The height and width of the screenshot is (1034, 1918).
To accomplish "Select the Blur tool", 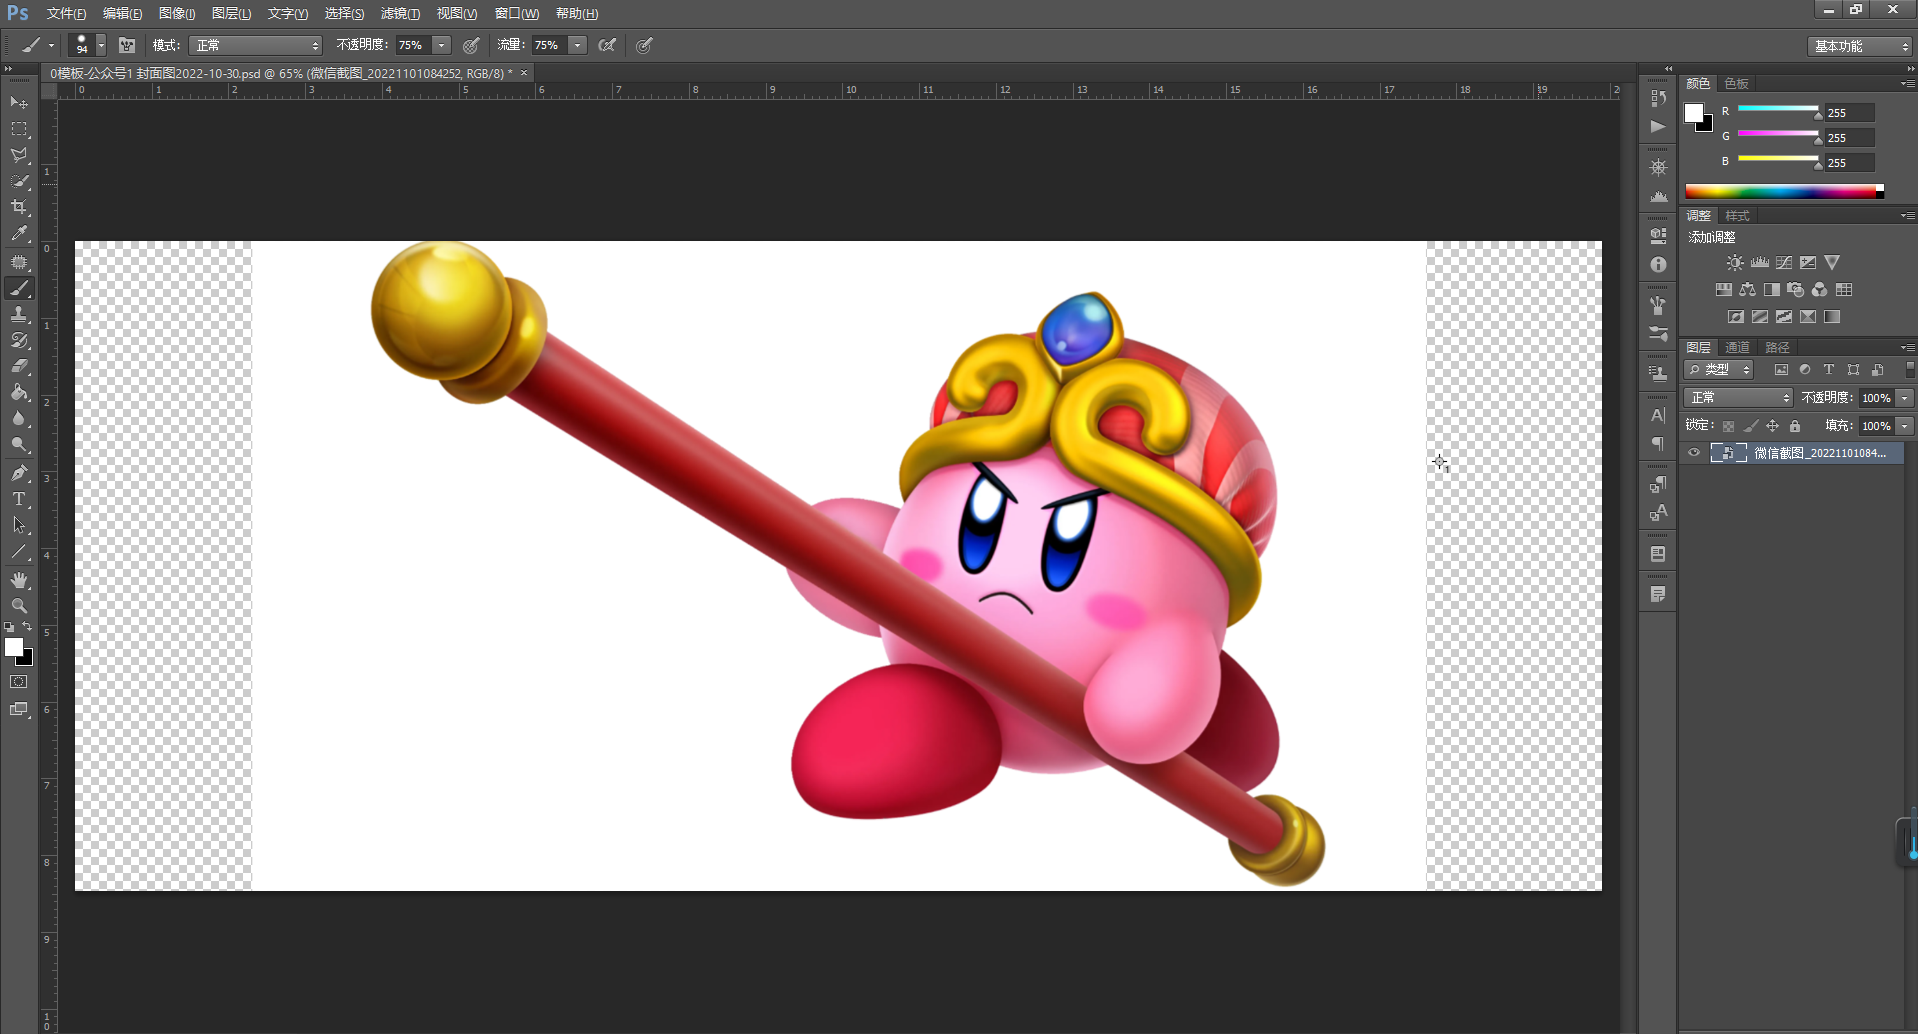I will click(19, 418).
